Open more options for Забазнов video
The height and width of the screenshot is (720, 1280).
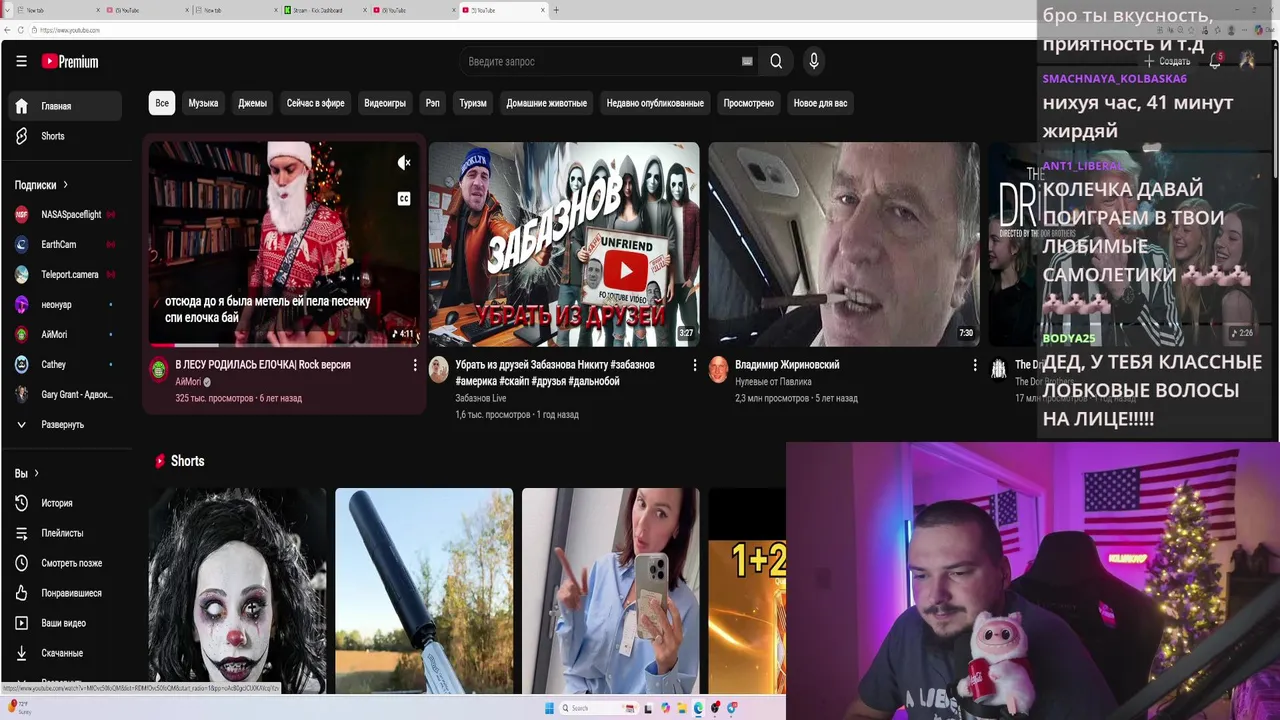(x=695, y=366)
